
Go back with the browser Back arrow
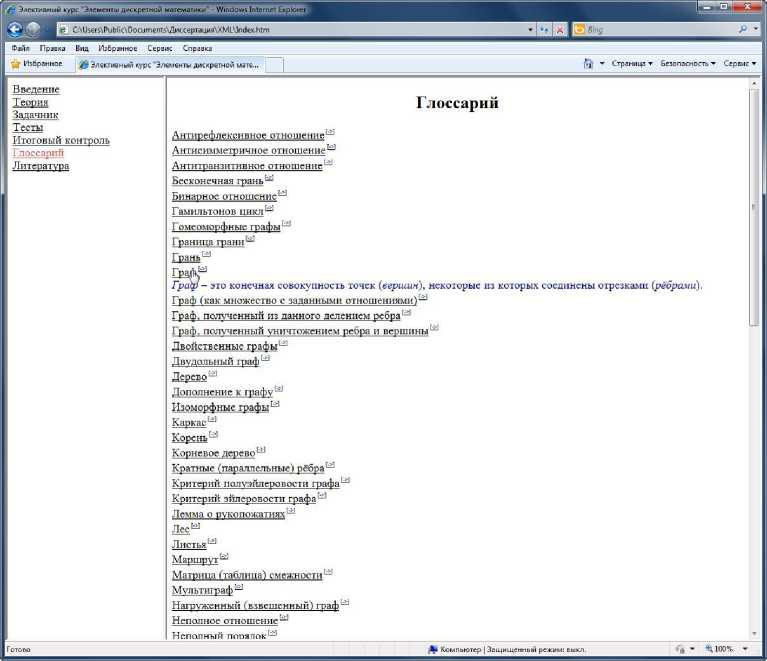tap(15, 30)
